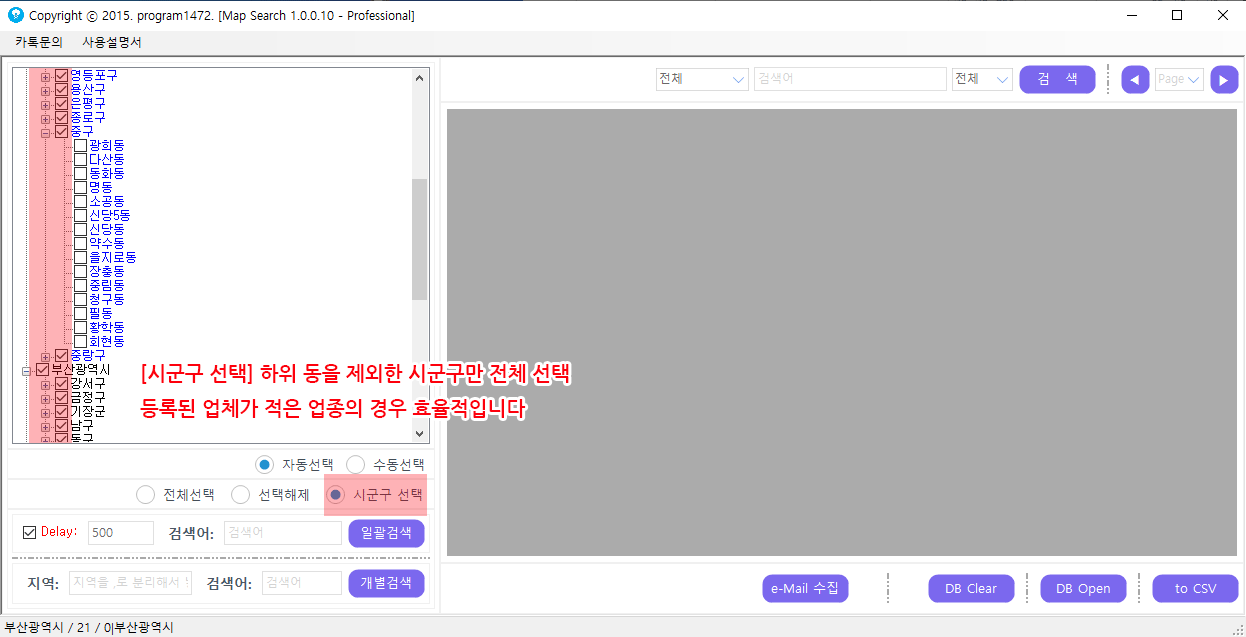Toggle the Delay checkbox
The image size is (1246, 637).
(29, 532)
